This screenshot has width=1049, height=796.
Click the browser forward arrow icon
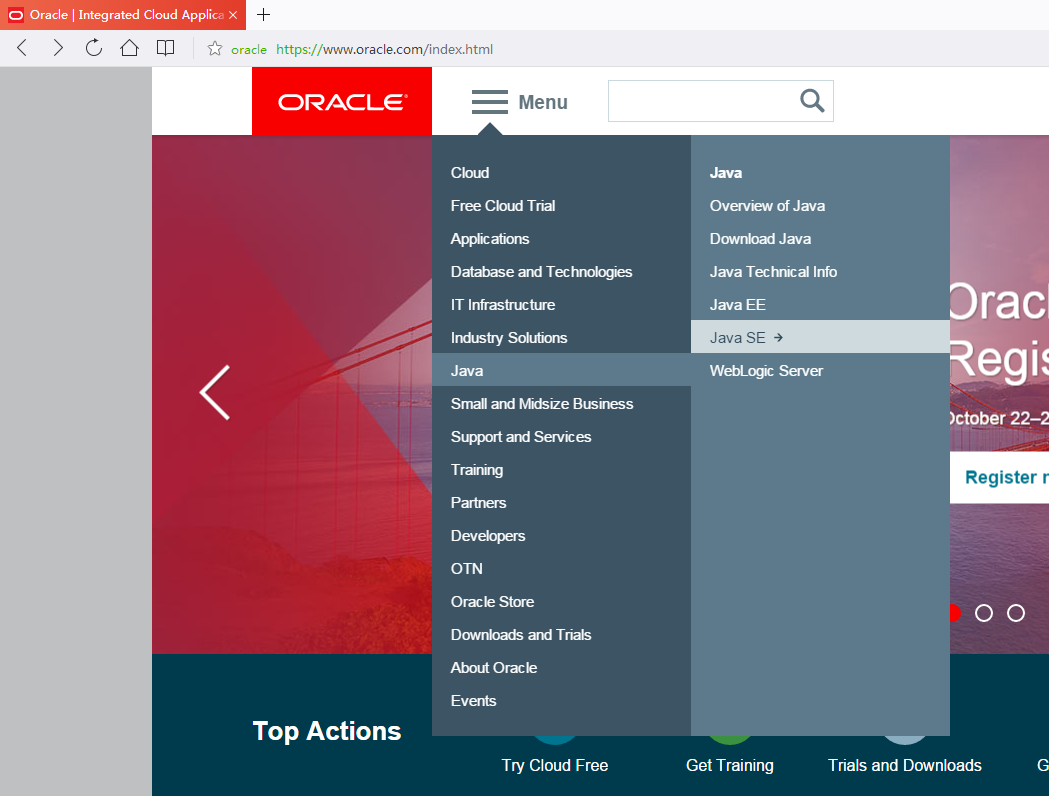coord(58,48)
